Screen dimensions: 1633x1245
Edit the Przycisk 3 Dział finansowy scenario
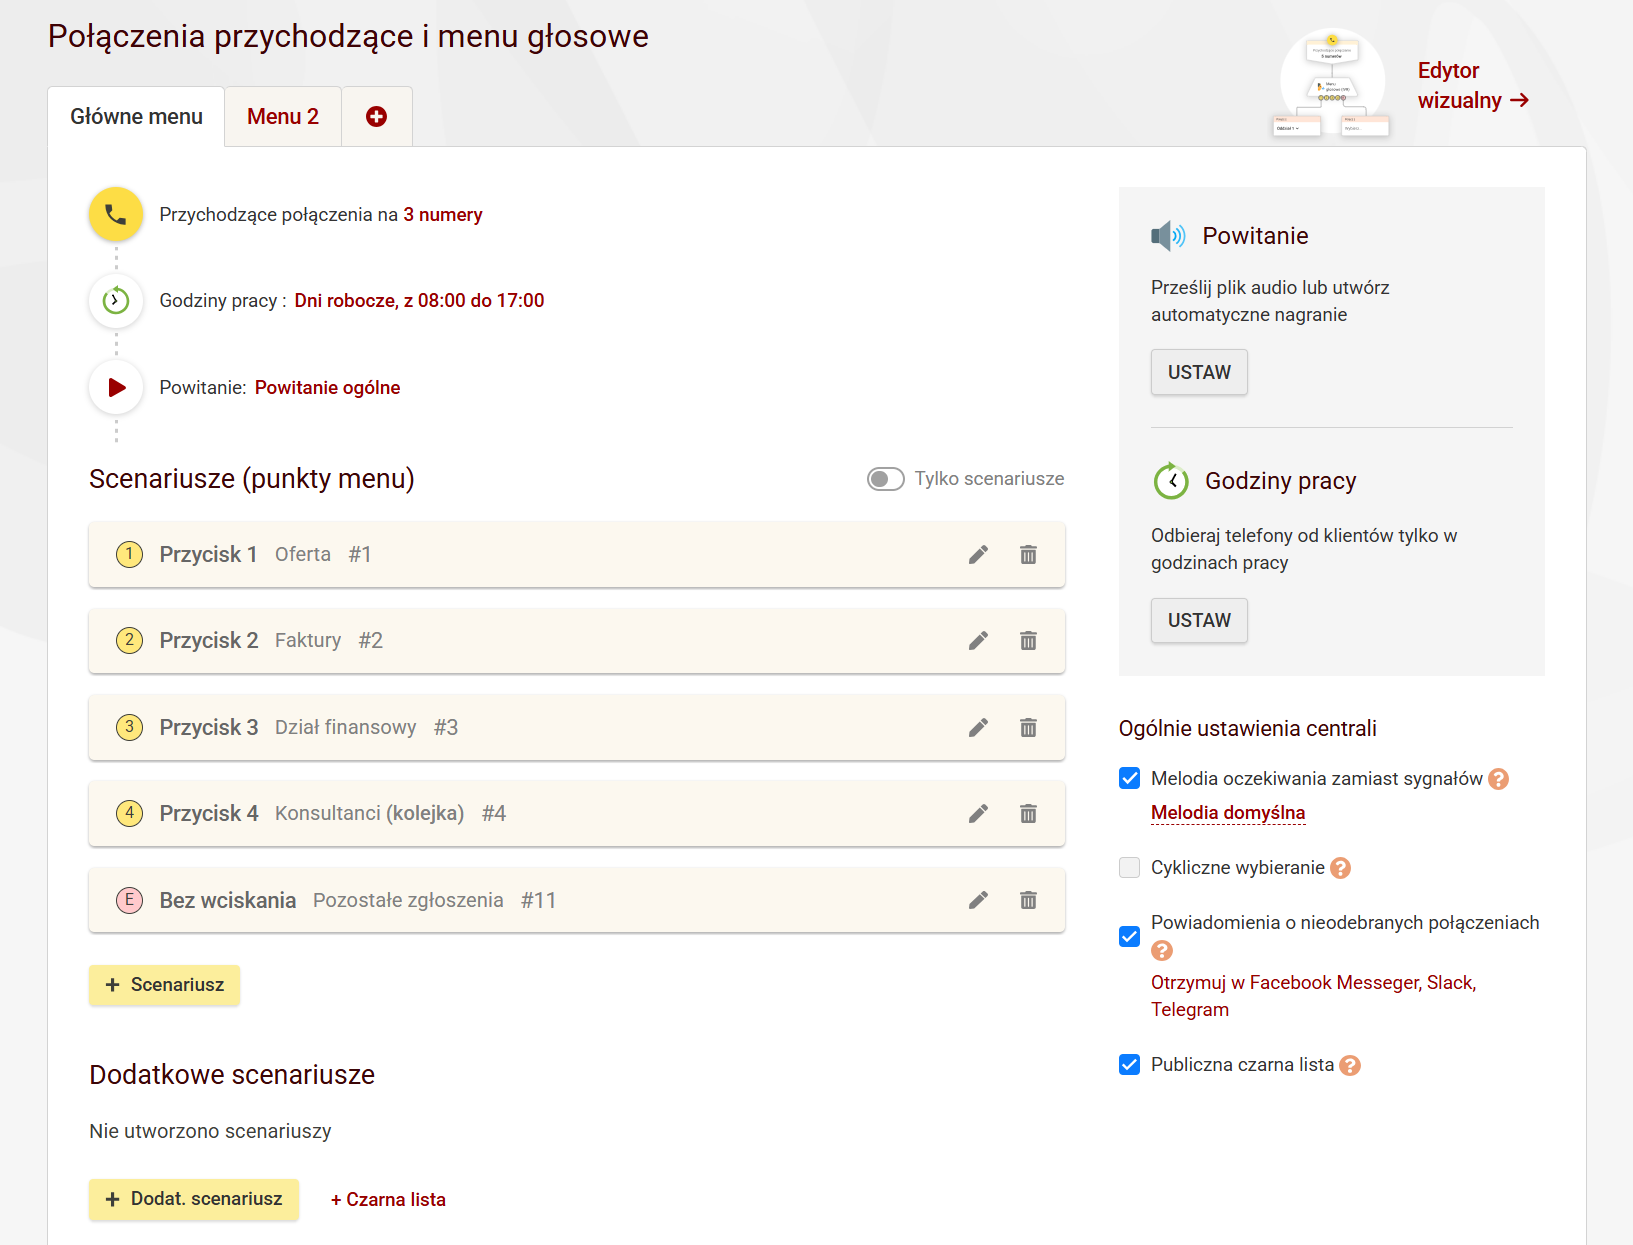(978, 727)
